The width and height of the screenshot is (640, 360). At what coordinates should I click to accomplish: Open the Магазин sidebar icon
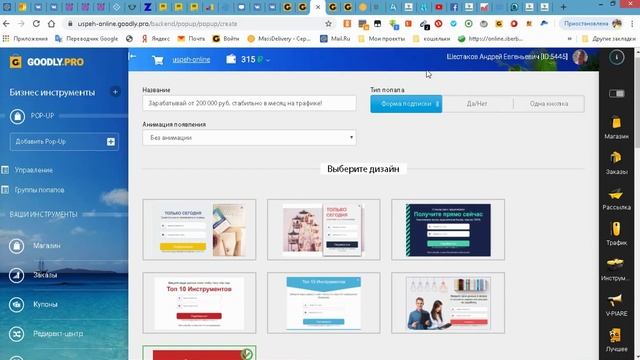[17, 246]
